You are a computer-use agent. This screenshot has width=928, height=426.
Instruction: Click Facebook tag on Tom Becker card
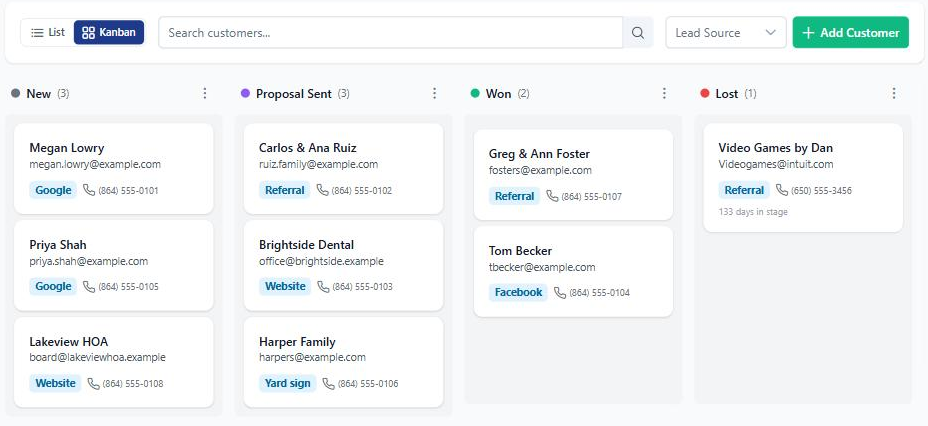[x=518, y=292]
